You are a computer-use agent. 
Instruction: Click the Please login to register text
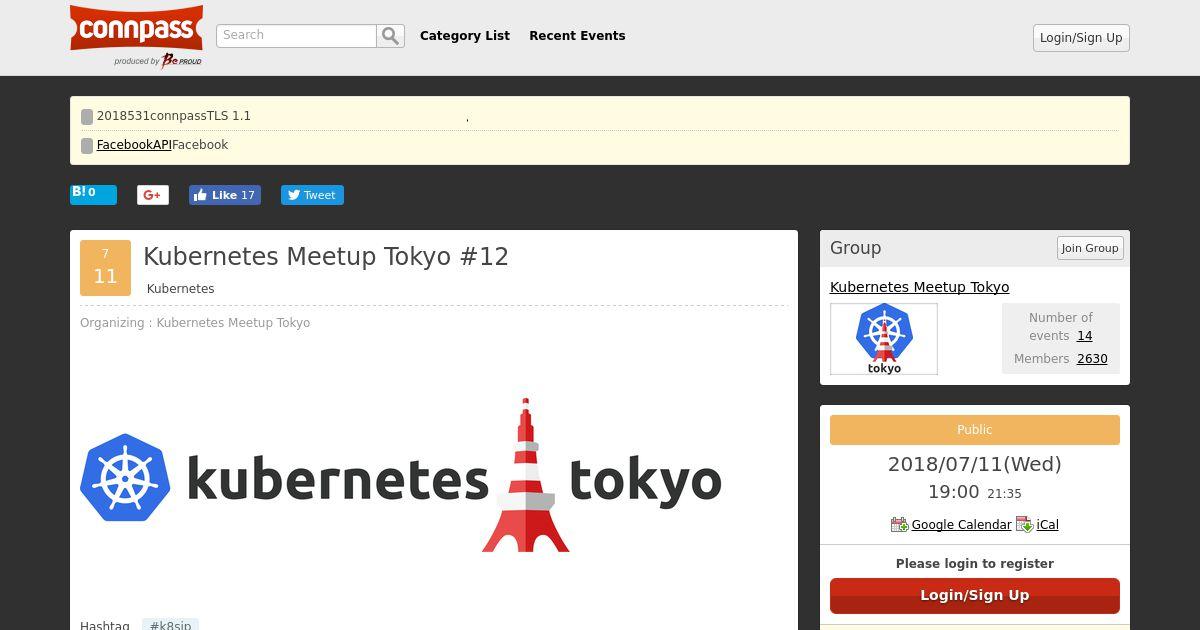(x=975, y=564)
